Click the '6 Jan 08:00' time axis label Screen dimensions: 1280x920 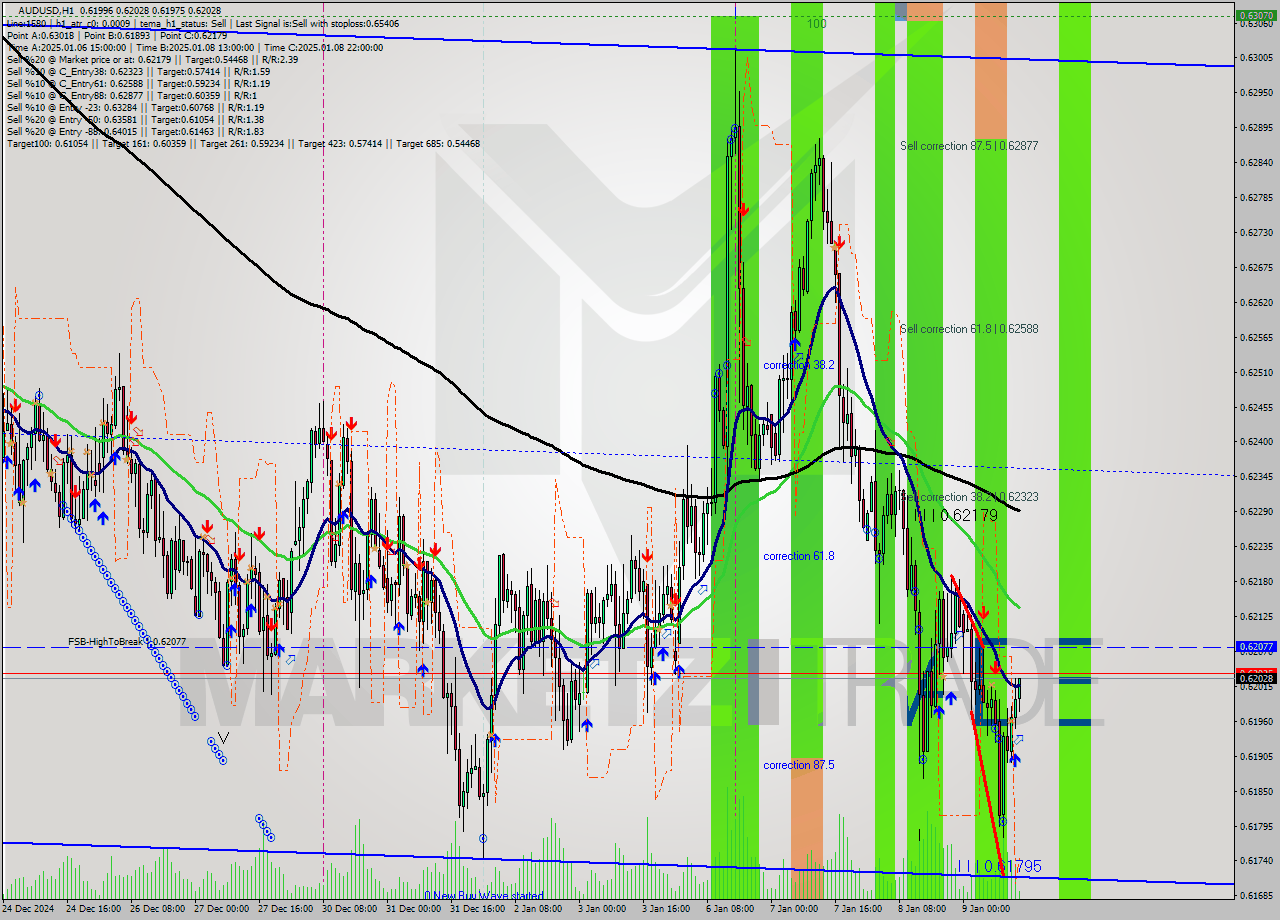pos(730,909)
